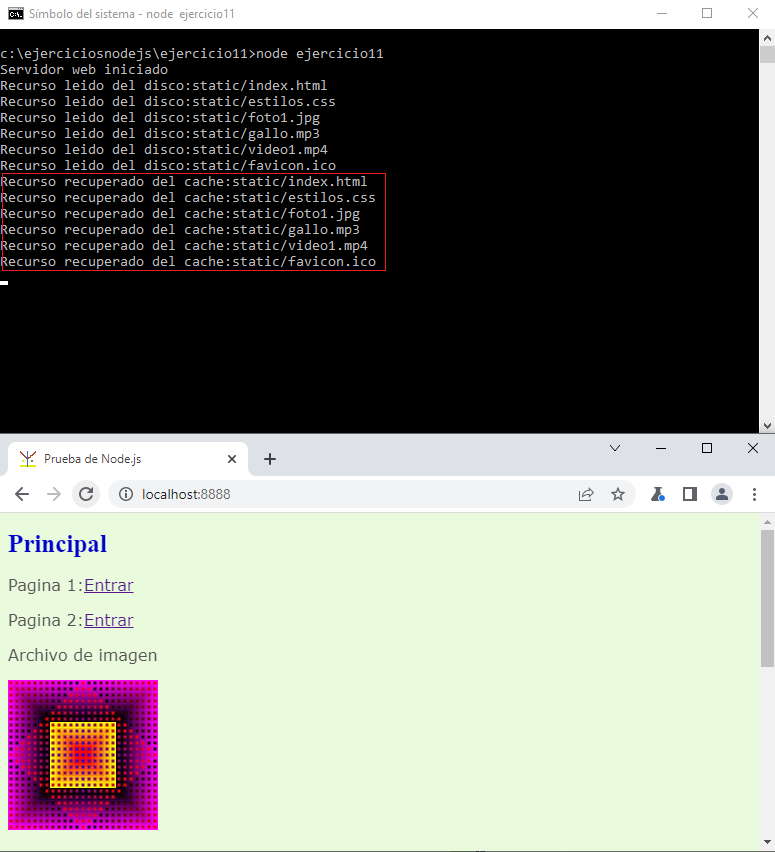The width and height of the screenshot is (775, 852).
Task: Click 'recuperado del cache:static/video1.mp4' line
Action: point(184,246)
